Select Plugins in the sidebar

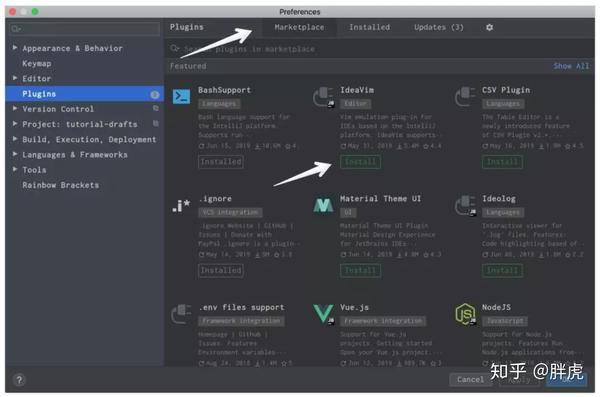(85, 94)
